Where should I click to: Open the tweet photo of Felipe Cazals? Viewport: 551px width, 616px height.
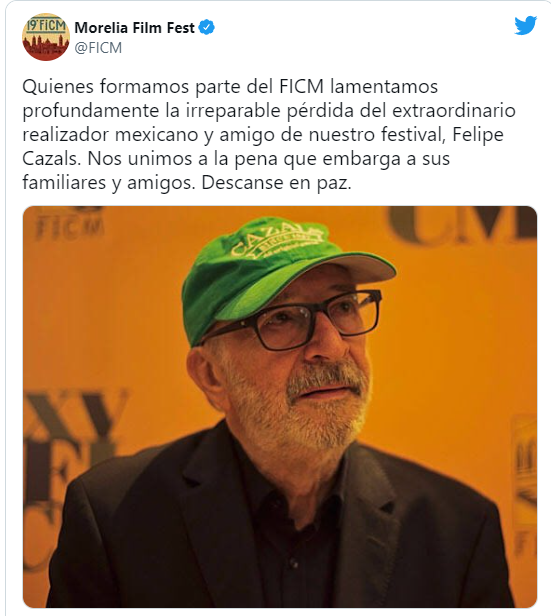click(x=280, y=407)
